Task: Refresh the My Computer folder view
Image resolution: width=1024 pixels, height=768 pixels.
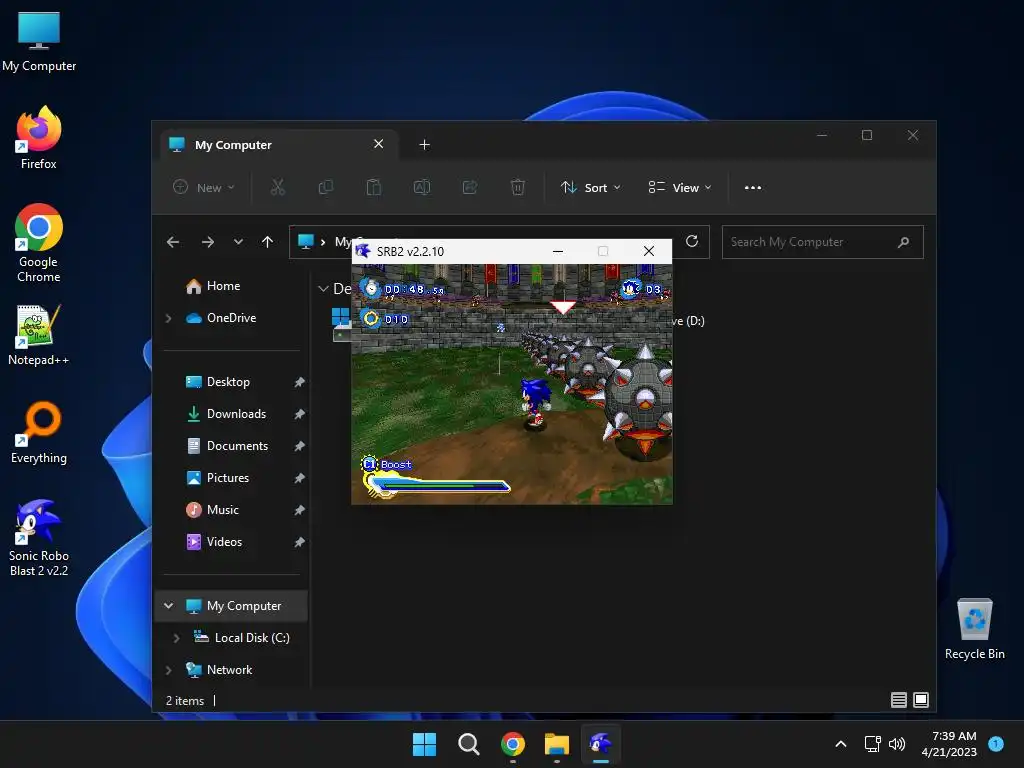Action: [692, 242]
